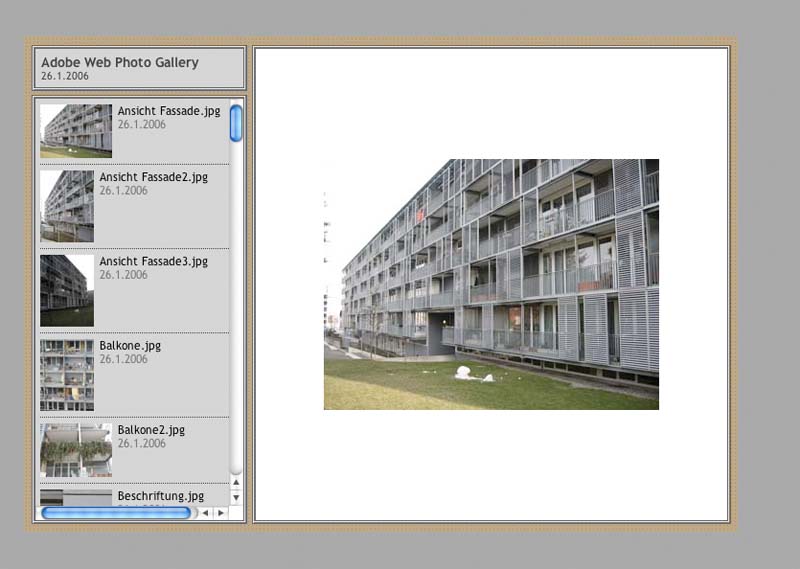Click the 'Adobe Web Photo Gallery' title
Viewport: 800px width, 569px height.
tap(120, 62)
